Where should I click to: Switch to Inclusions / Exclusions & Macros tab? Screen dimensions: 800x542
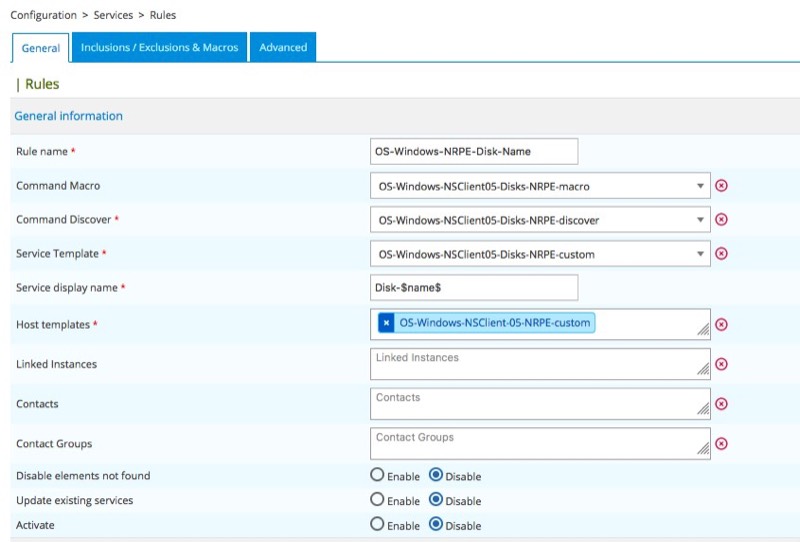coord(159,47)
